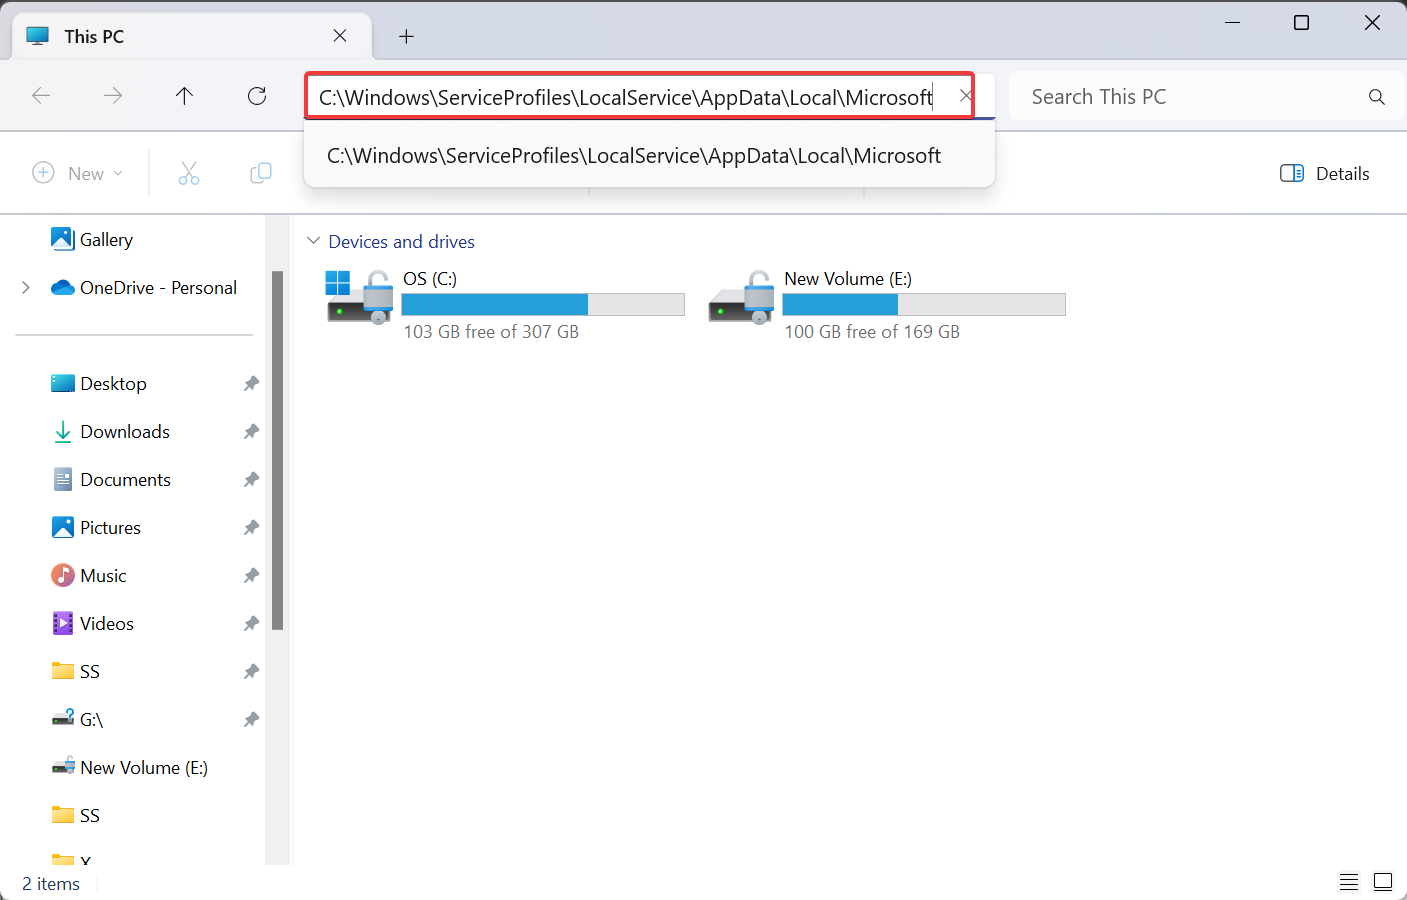
Task: Click the pin icon beside Pictures
Action: pos(251,528)
